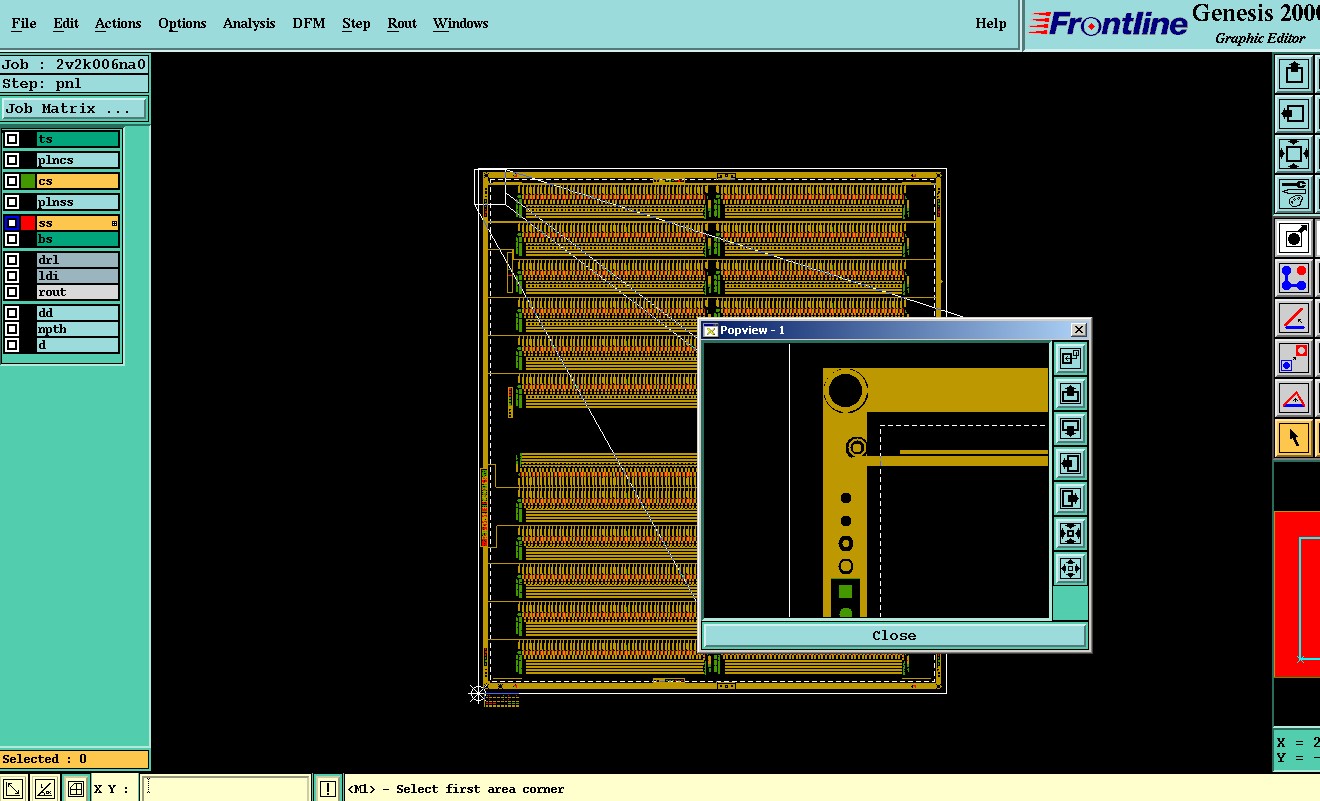Click the green color swatch of cs layer

tap(28, 181)
